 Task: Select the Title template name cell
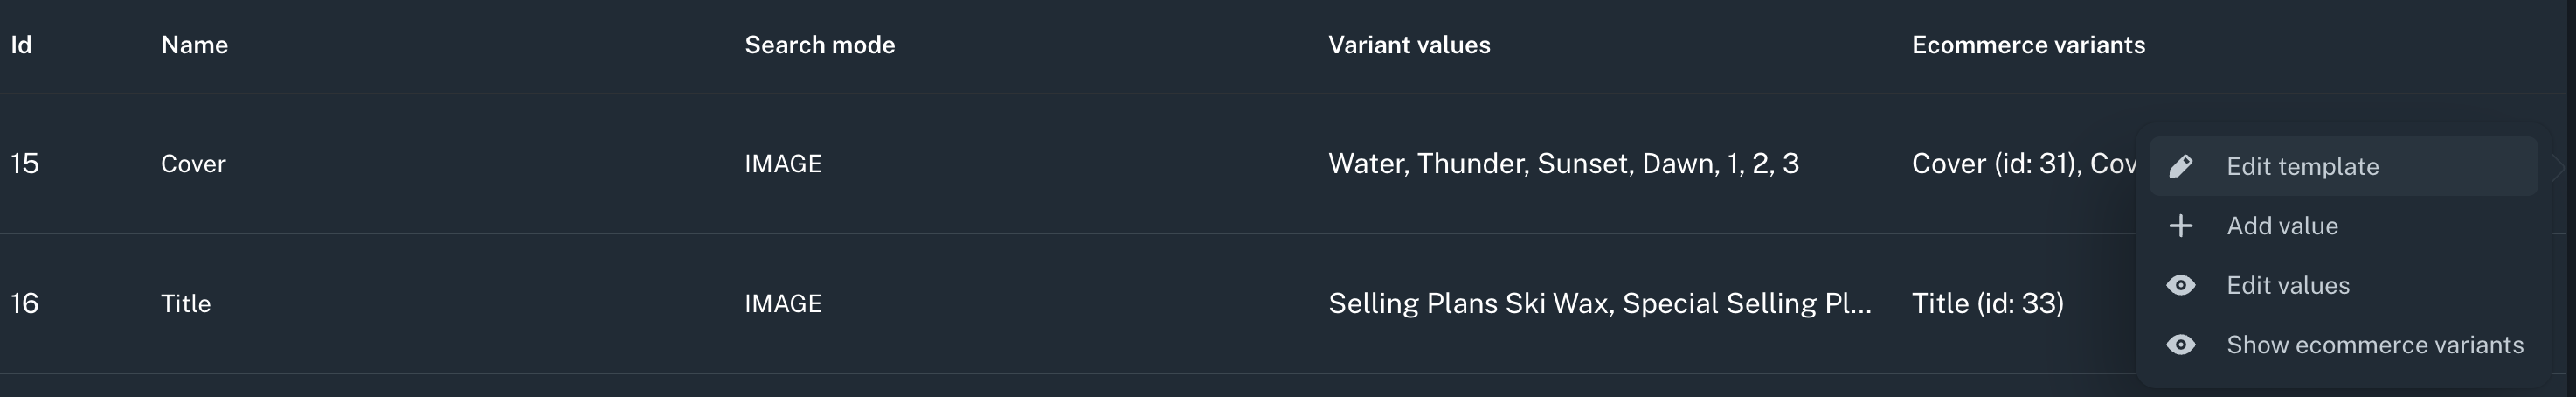tap(186, 304)
